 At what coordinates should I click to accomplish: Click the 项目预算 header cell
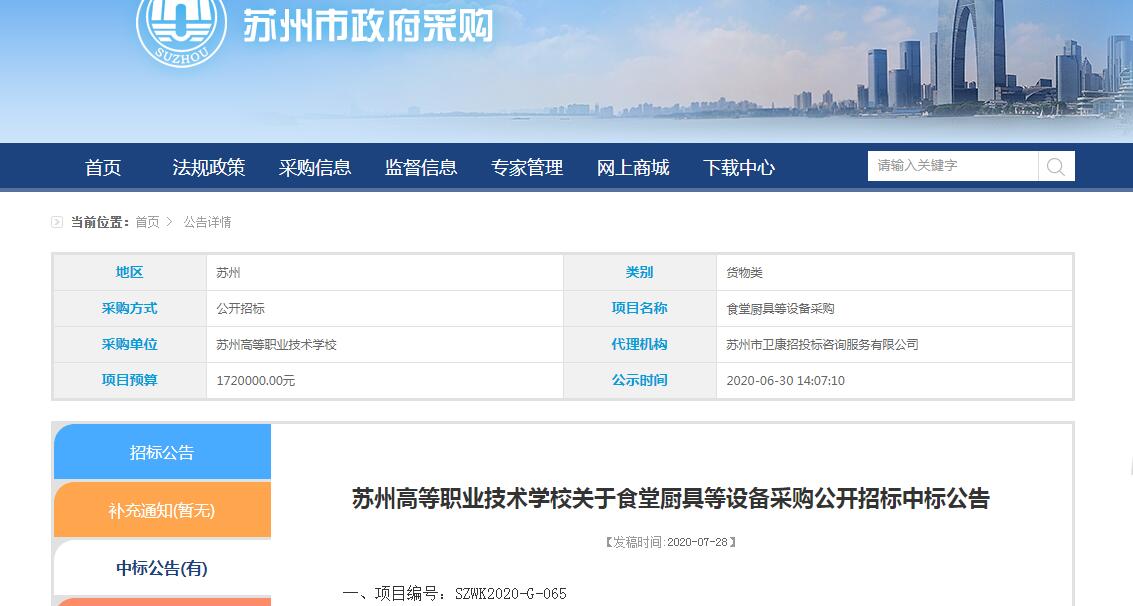pyautogui.click(x=130, y=380)
